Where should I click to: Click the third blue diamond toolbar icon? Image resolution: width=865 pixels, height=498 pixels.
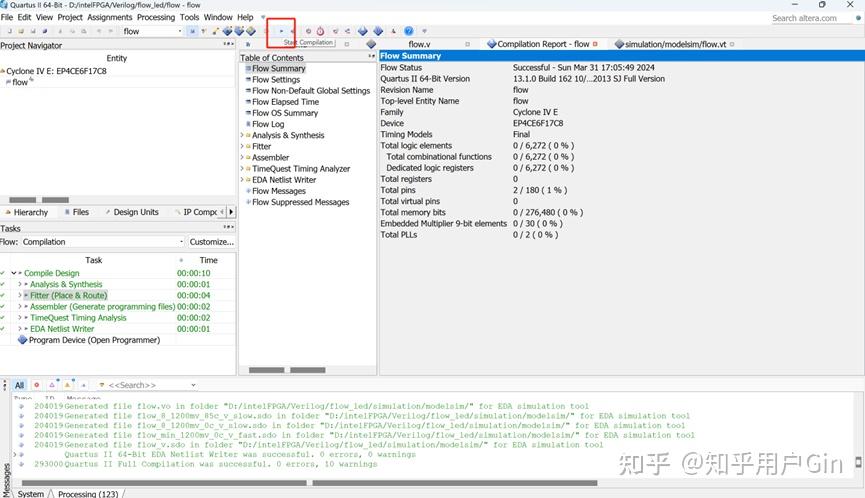[251, 31]
